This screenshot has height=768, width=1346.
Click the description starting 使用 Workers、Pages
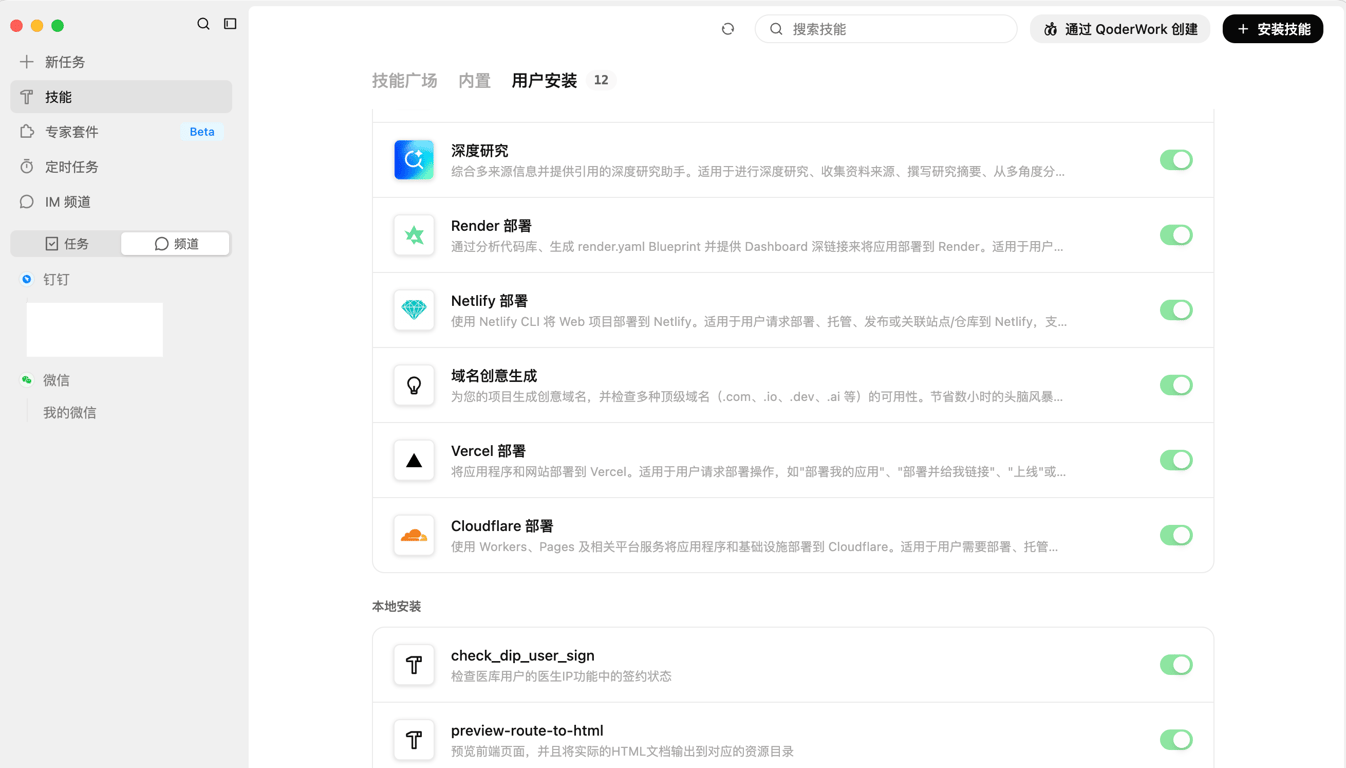tap(755, 547)
